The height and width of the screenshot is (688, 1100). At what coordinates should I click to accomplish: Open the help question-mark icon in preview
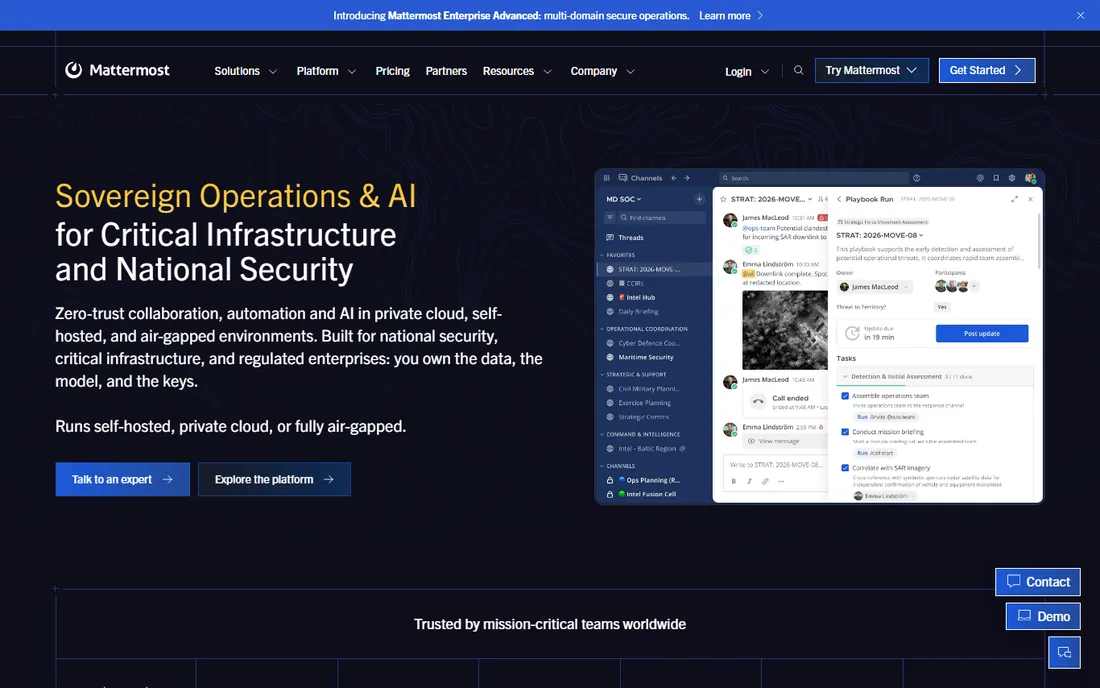tap(917, 178)
